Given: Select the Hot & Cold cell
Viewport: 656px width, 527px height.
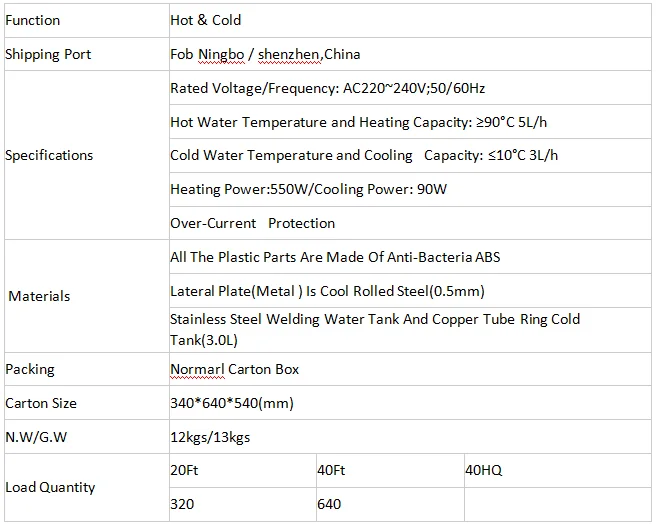Looking at the screenshot, I should (205, 20).
